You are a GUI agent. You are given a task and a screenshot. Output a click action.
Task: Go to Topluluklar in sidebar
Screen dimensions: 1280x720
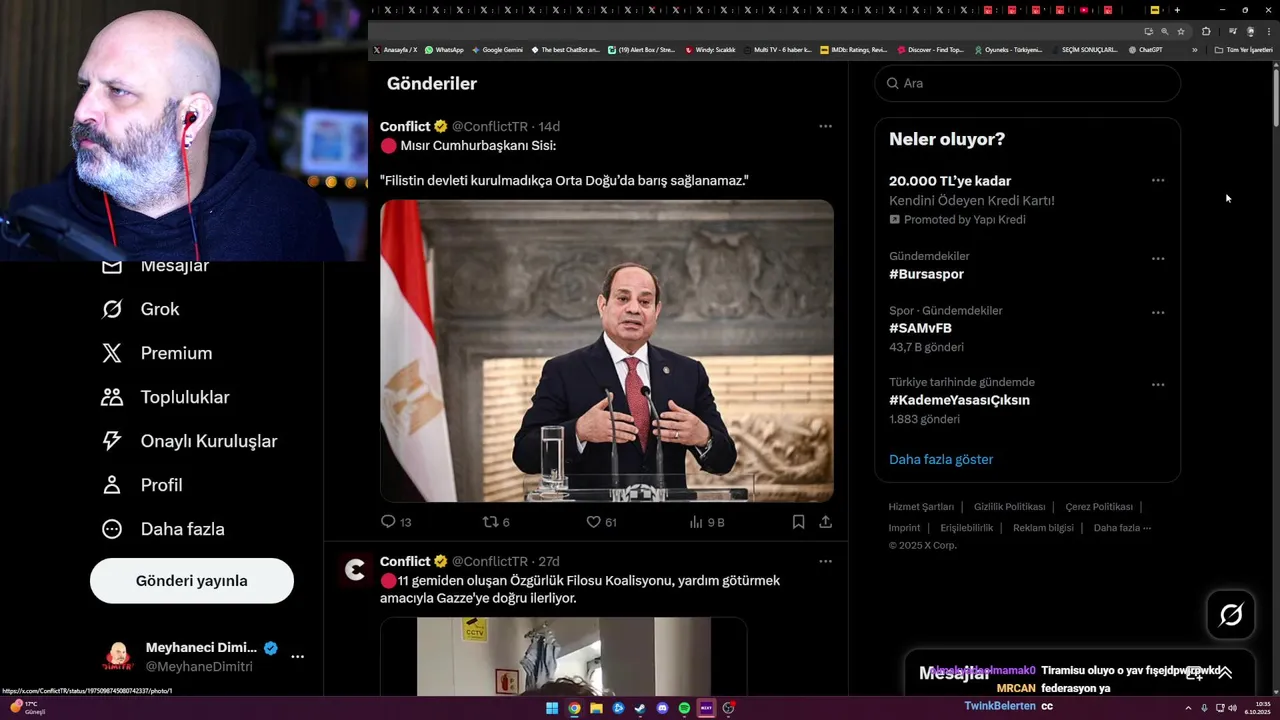point(165,397)
